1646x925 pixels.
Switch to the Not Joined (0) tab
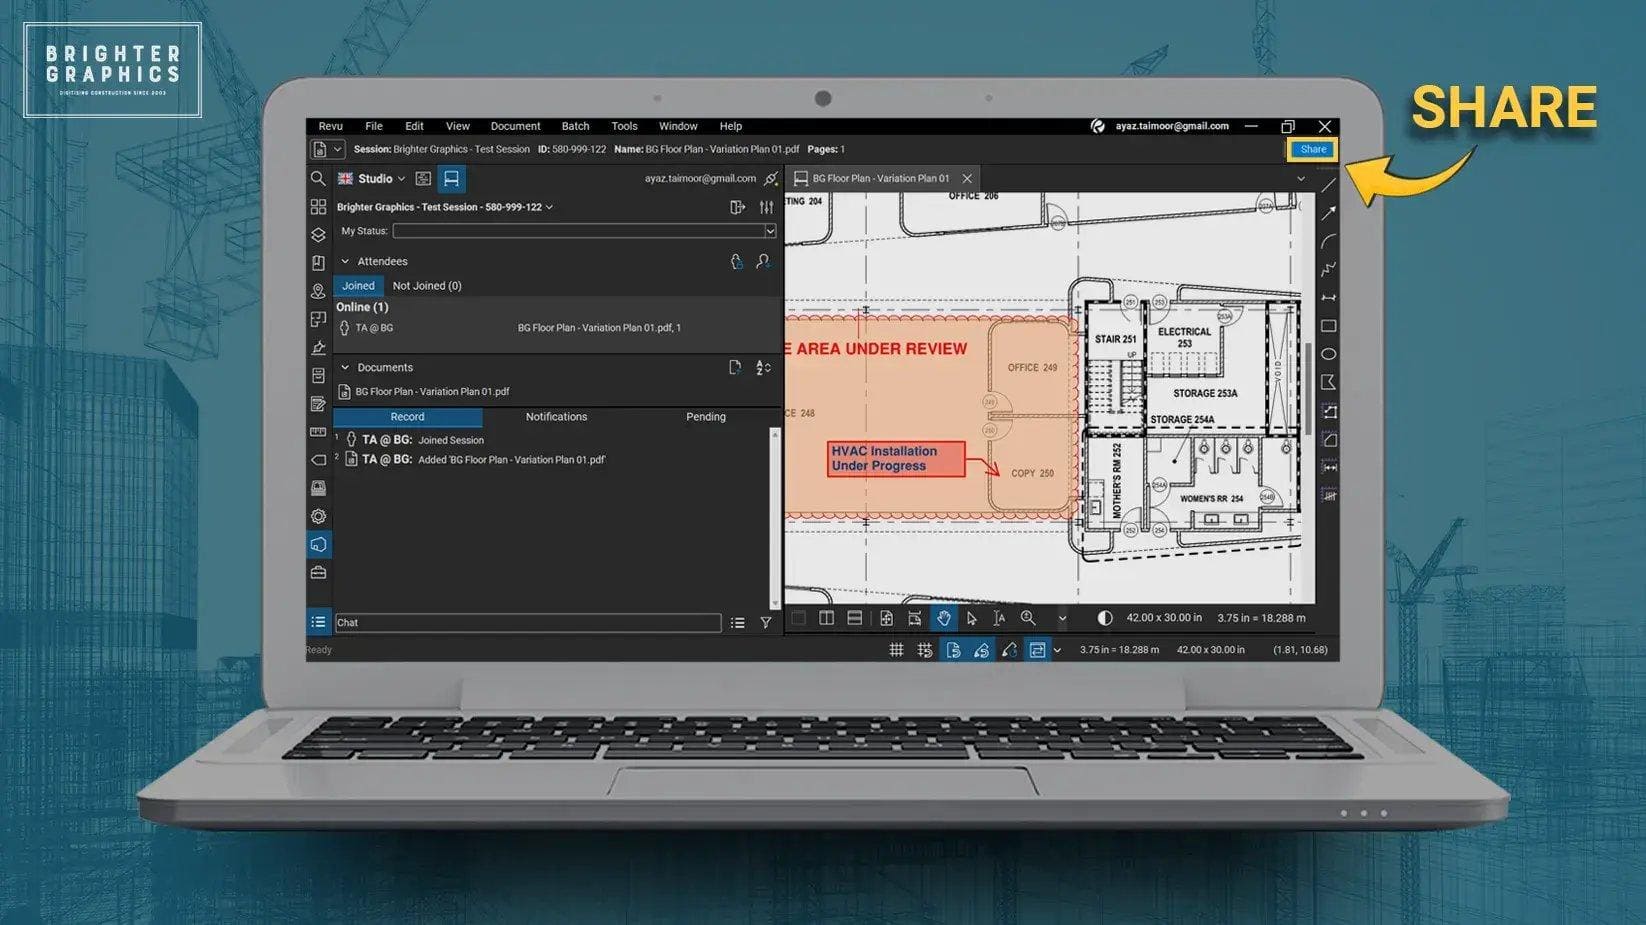click(427, 286)
